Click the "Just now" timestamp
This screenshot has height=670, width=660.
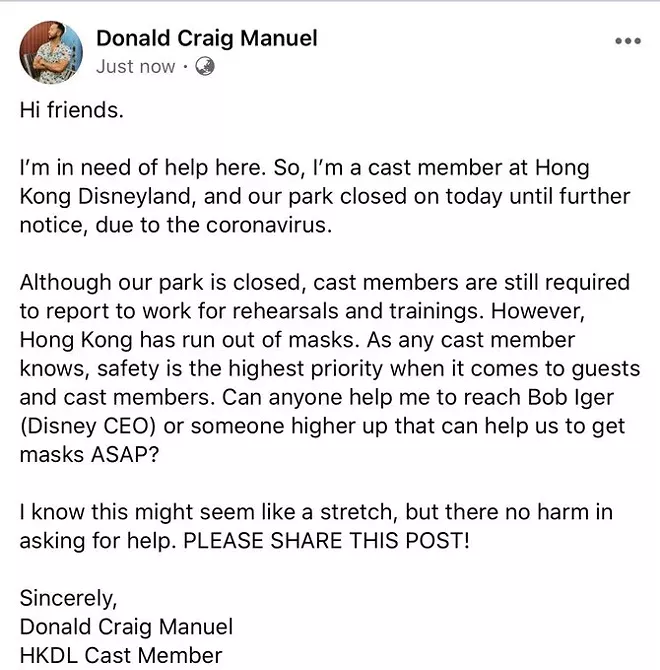click(135, 67)
